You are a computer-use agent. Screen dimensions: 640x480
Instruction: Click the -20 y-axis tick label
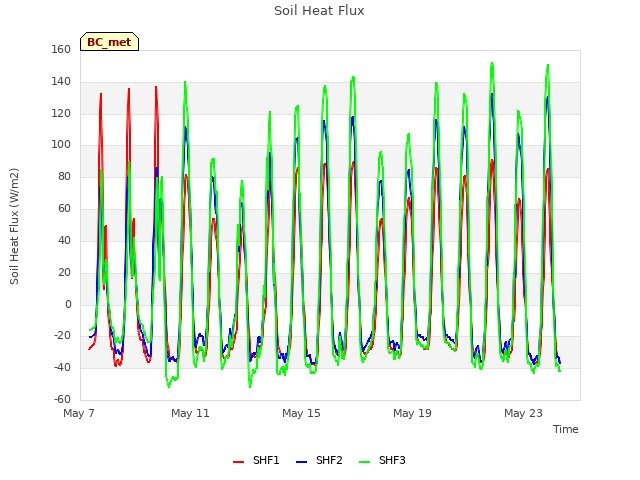coord(62,336)
